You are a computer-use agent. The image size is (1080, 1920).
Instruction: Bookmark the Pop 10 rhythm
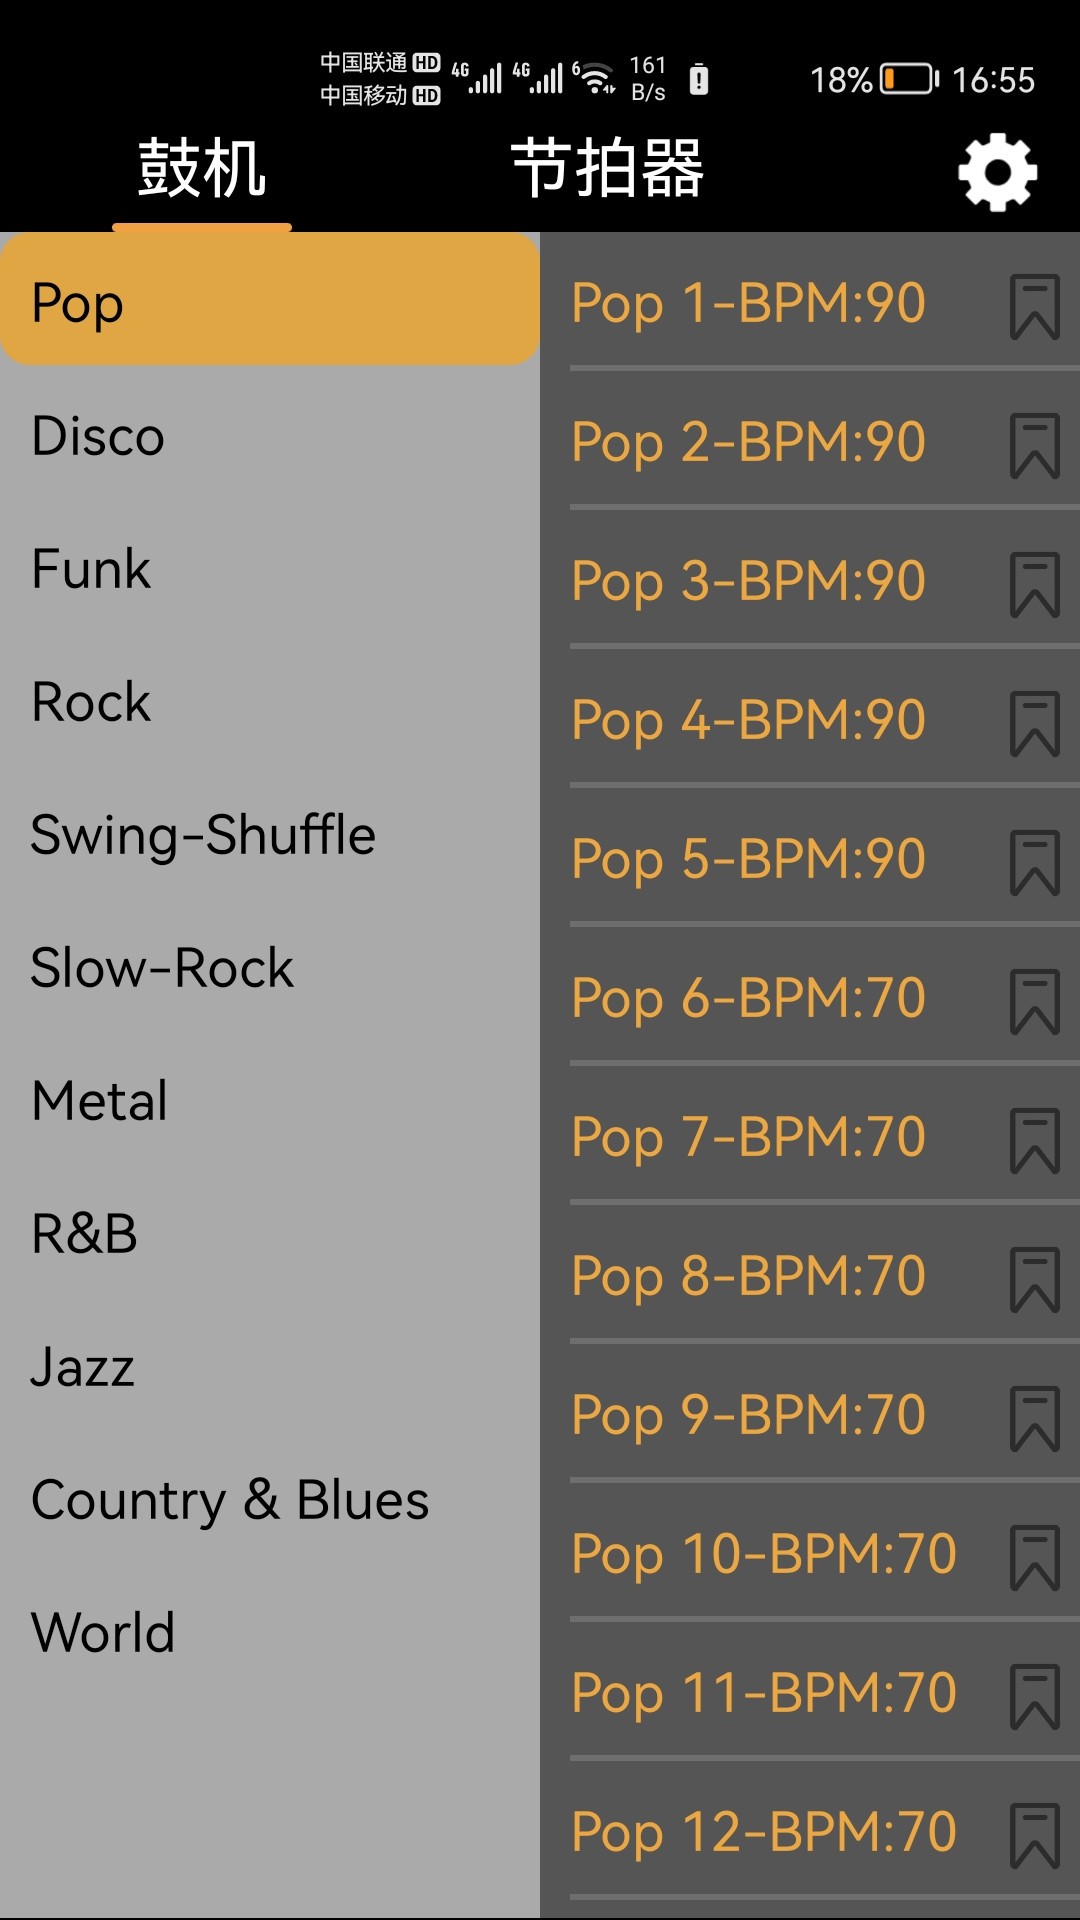point(1034,1558)
